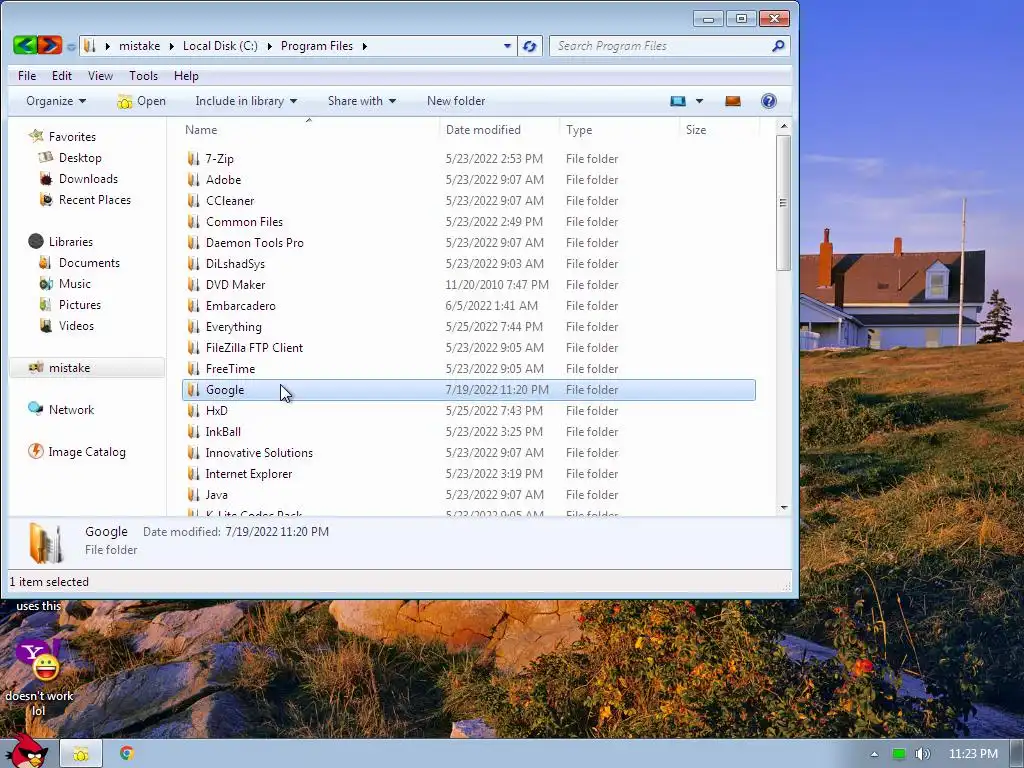The width and height of the screenshot is (1024, 768).
Task: Select the 7-Zip folder icon
Action: pos(193,159)
